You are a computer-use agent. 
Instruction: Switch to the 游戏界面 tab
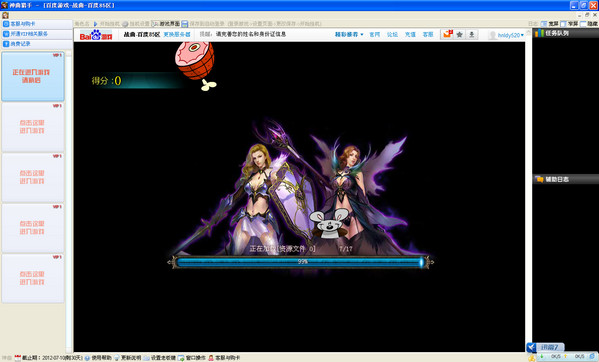(166, 24)
